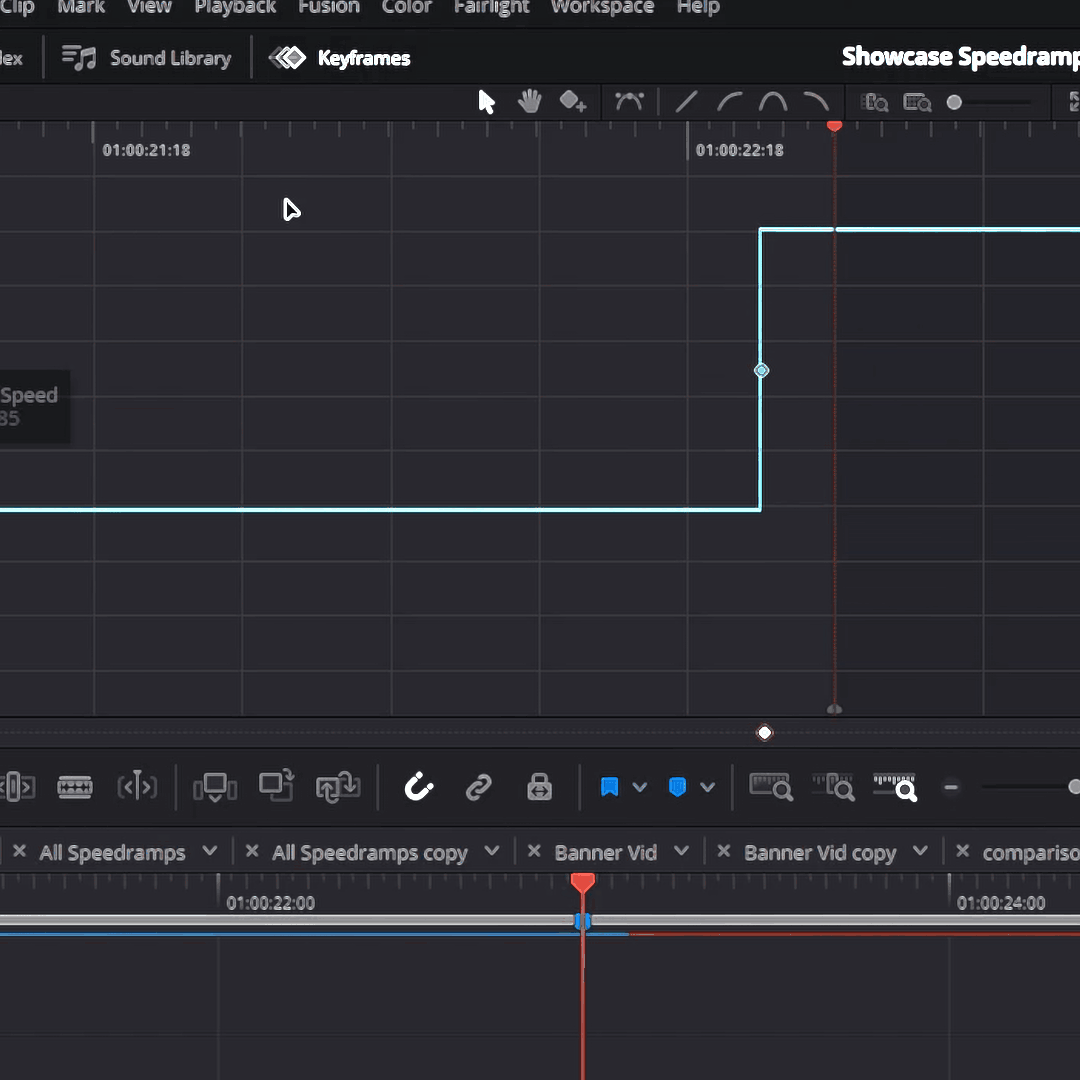Open the marker color dropdown

(708, 787)
